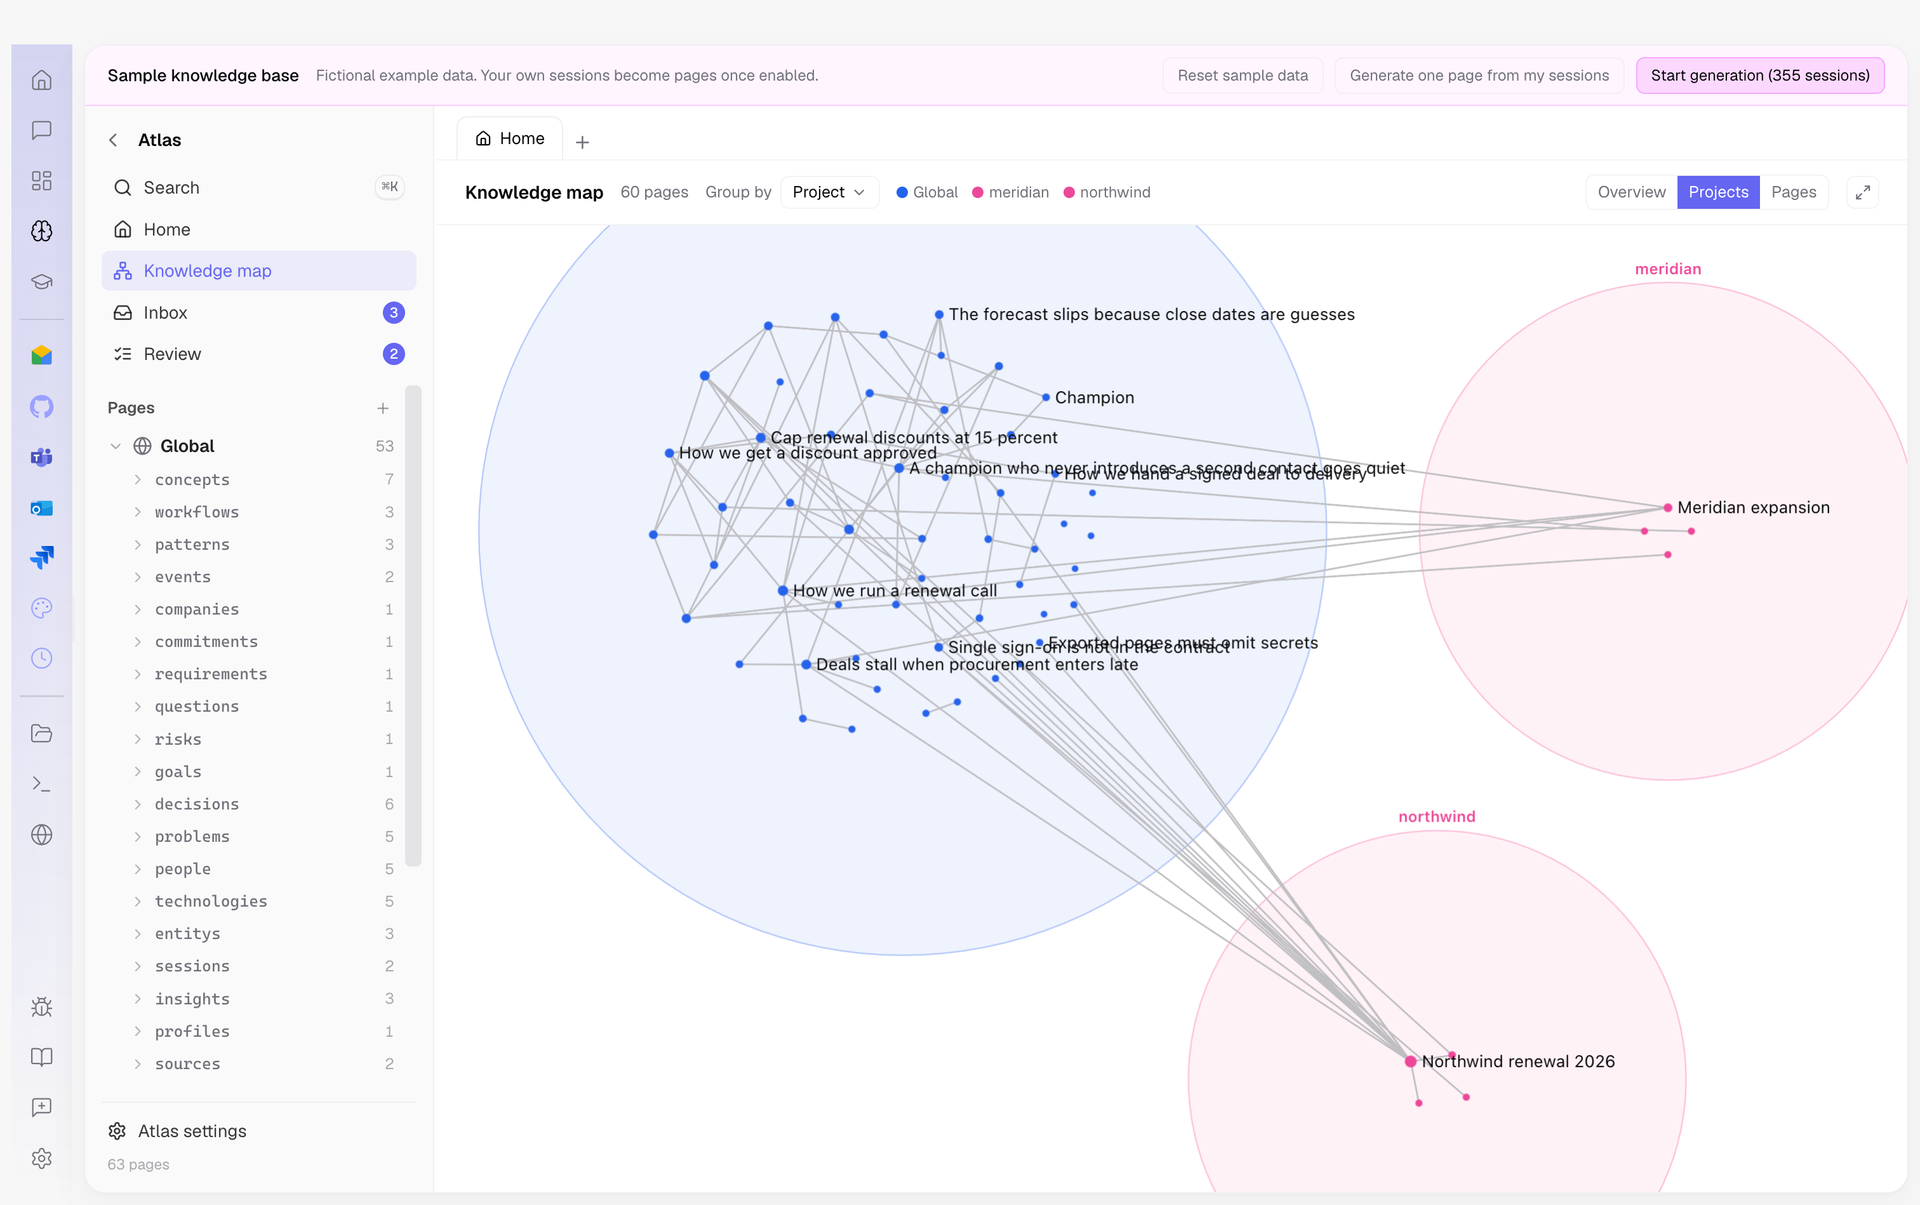Expand the concepts folder
The image size is (1920, 1205).
coord(137,480)
